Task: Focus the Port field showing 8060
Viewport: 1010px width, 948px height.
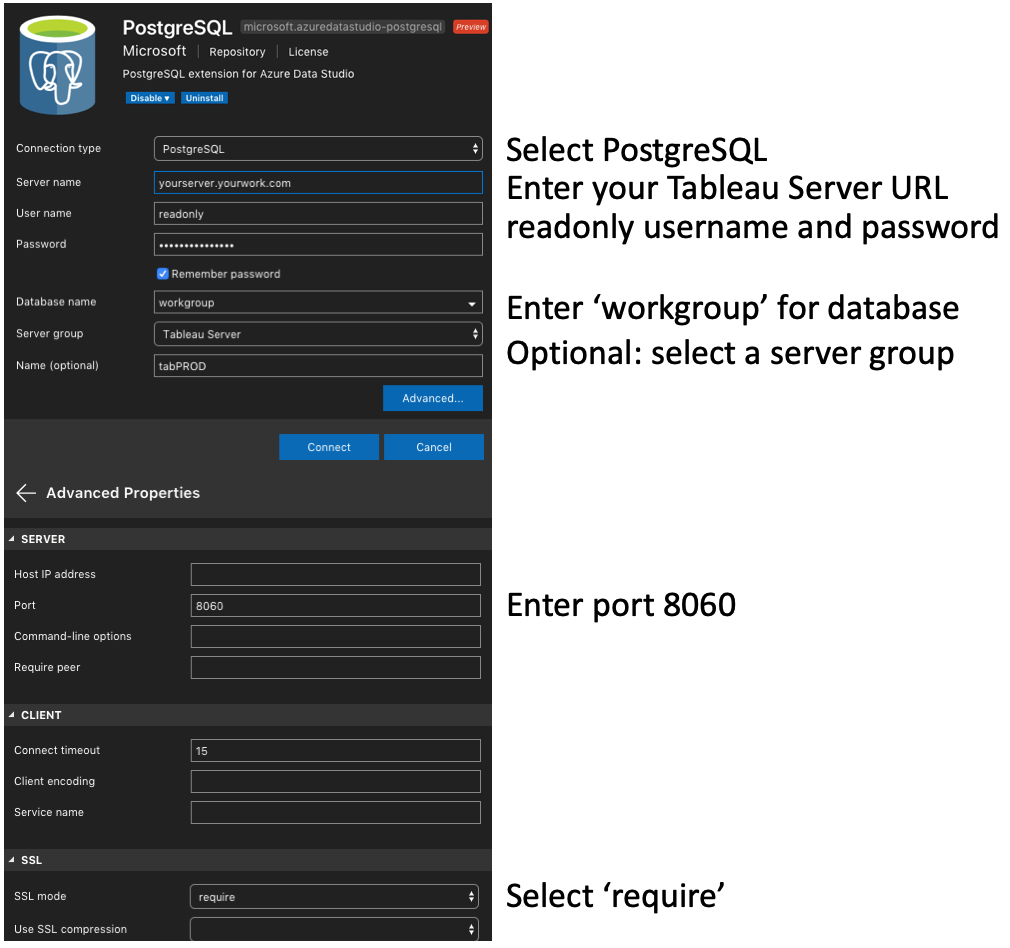Action: pos(336,606)
